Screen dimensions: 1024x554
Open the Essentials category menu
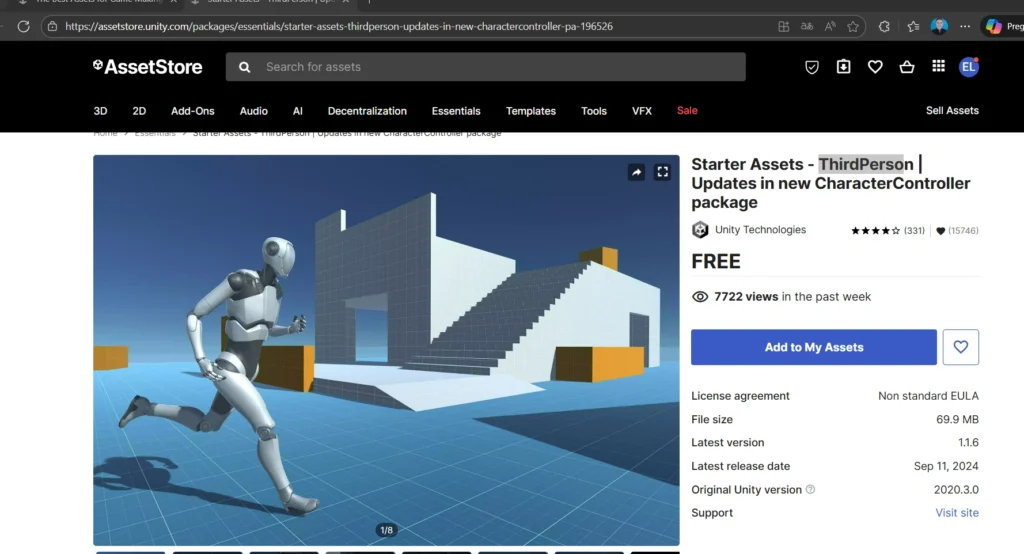pos(456,111)
